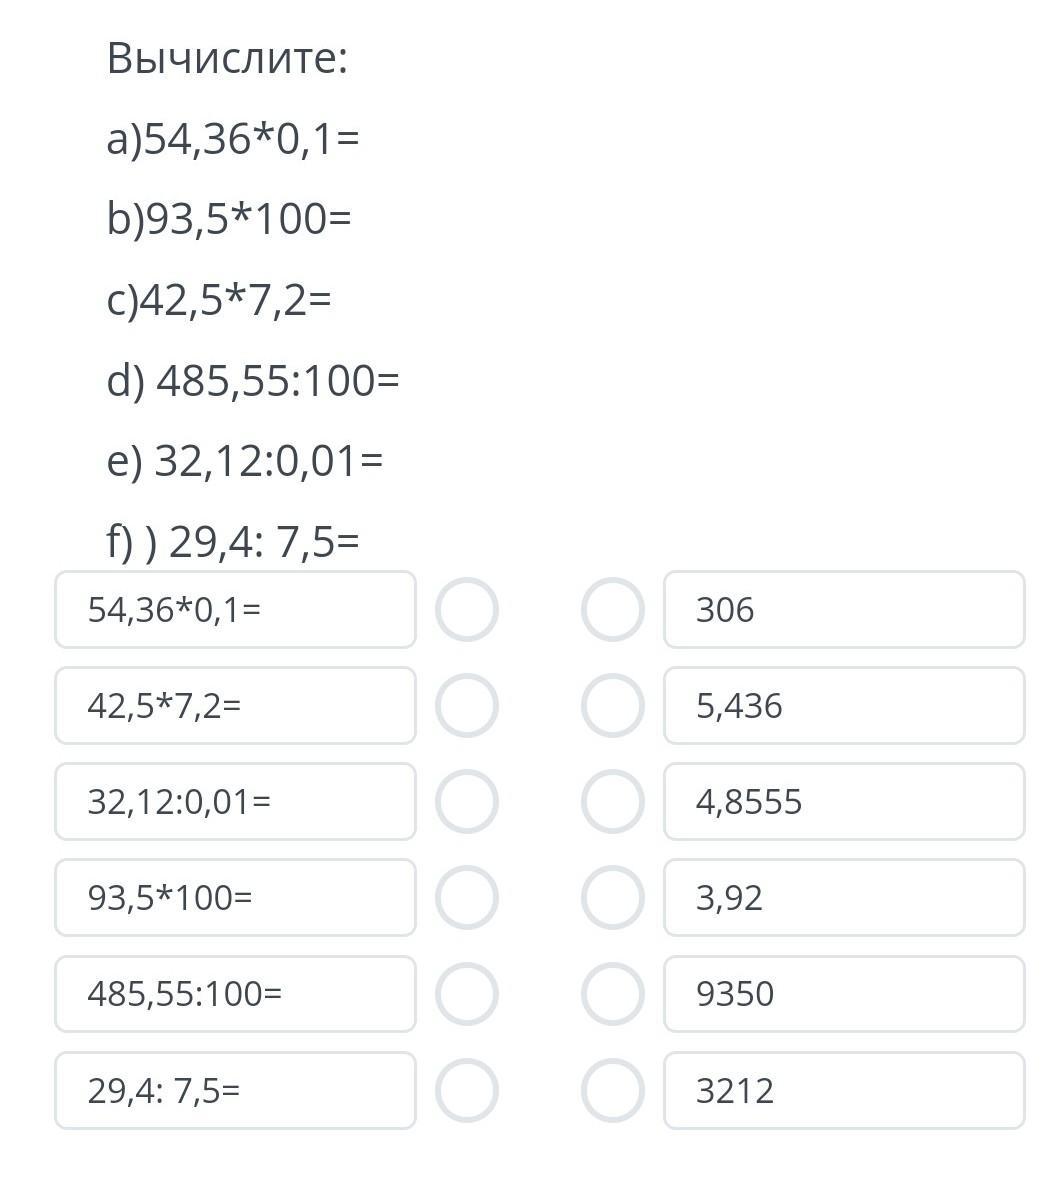Viewport: 1048px width, 1177px height.
Task: Click the answer box showing 3212
Action: point(845,1090)
